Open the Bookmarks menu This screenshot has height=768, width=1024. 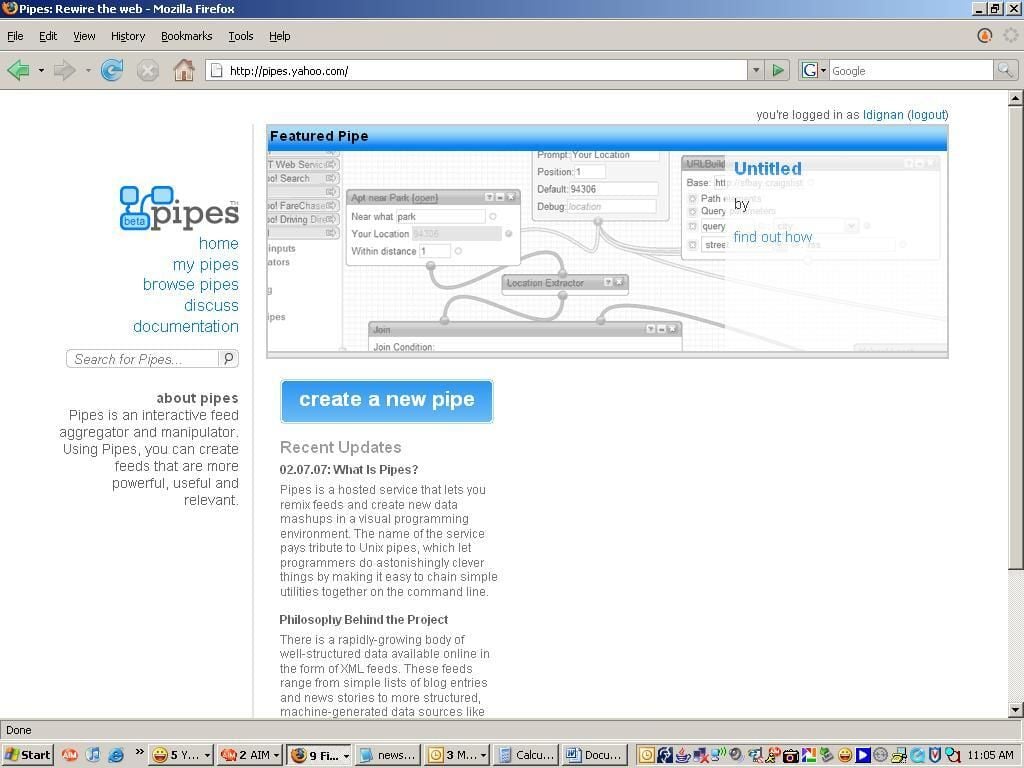click(x=187, y=36)
